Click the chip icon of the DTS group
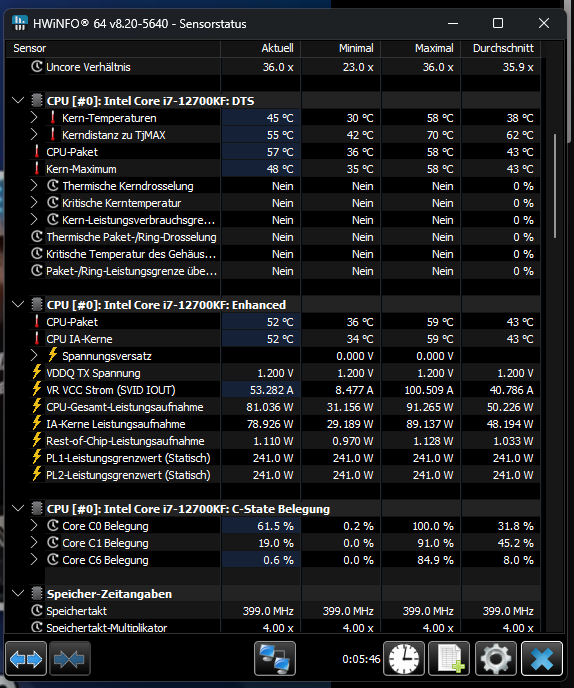Image resolution: width=574 pixels, height=688 pixels. (x=37, y=100)
